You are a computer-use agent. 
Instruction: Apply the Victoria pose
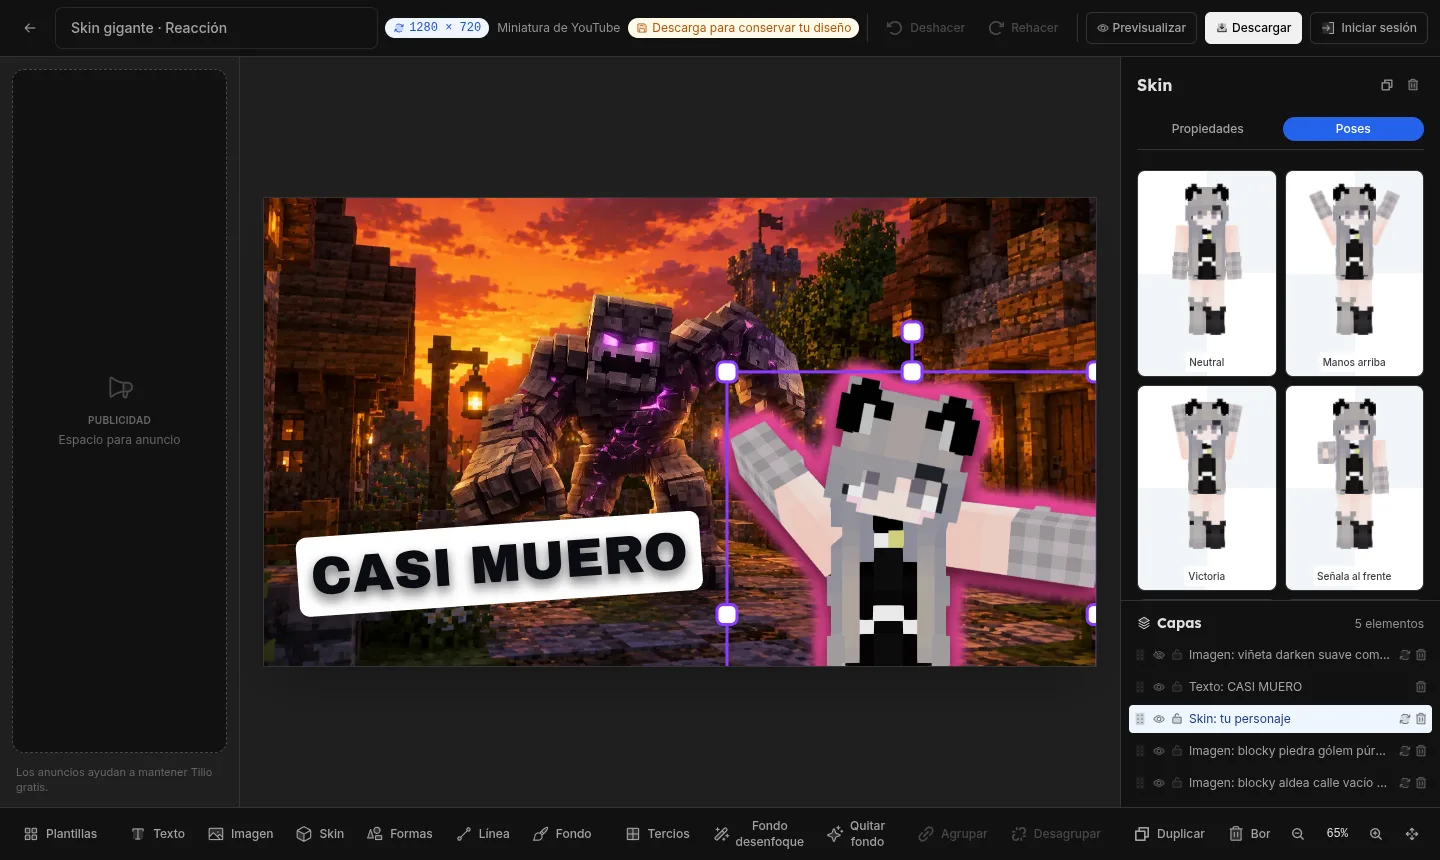point(1207,488)
